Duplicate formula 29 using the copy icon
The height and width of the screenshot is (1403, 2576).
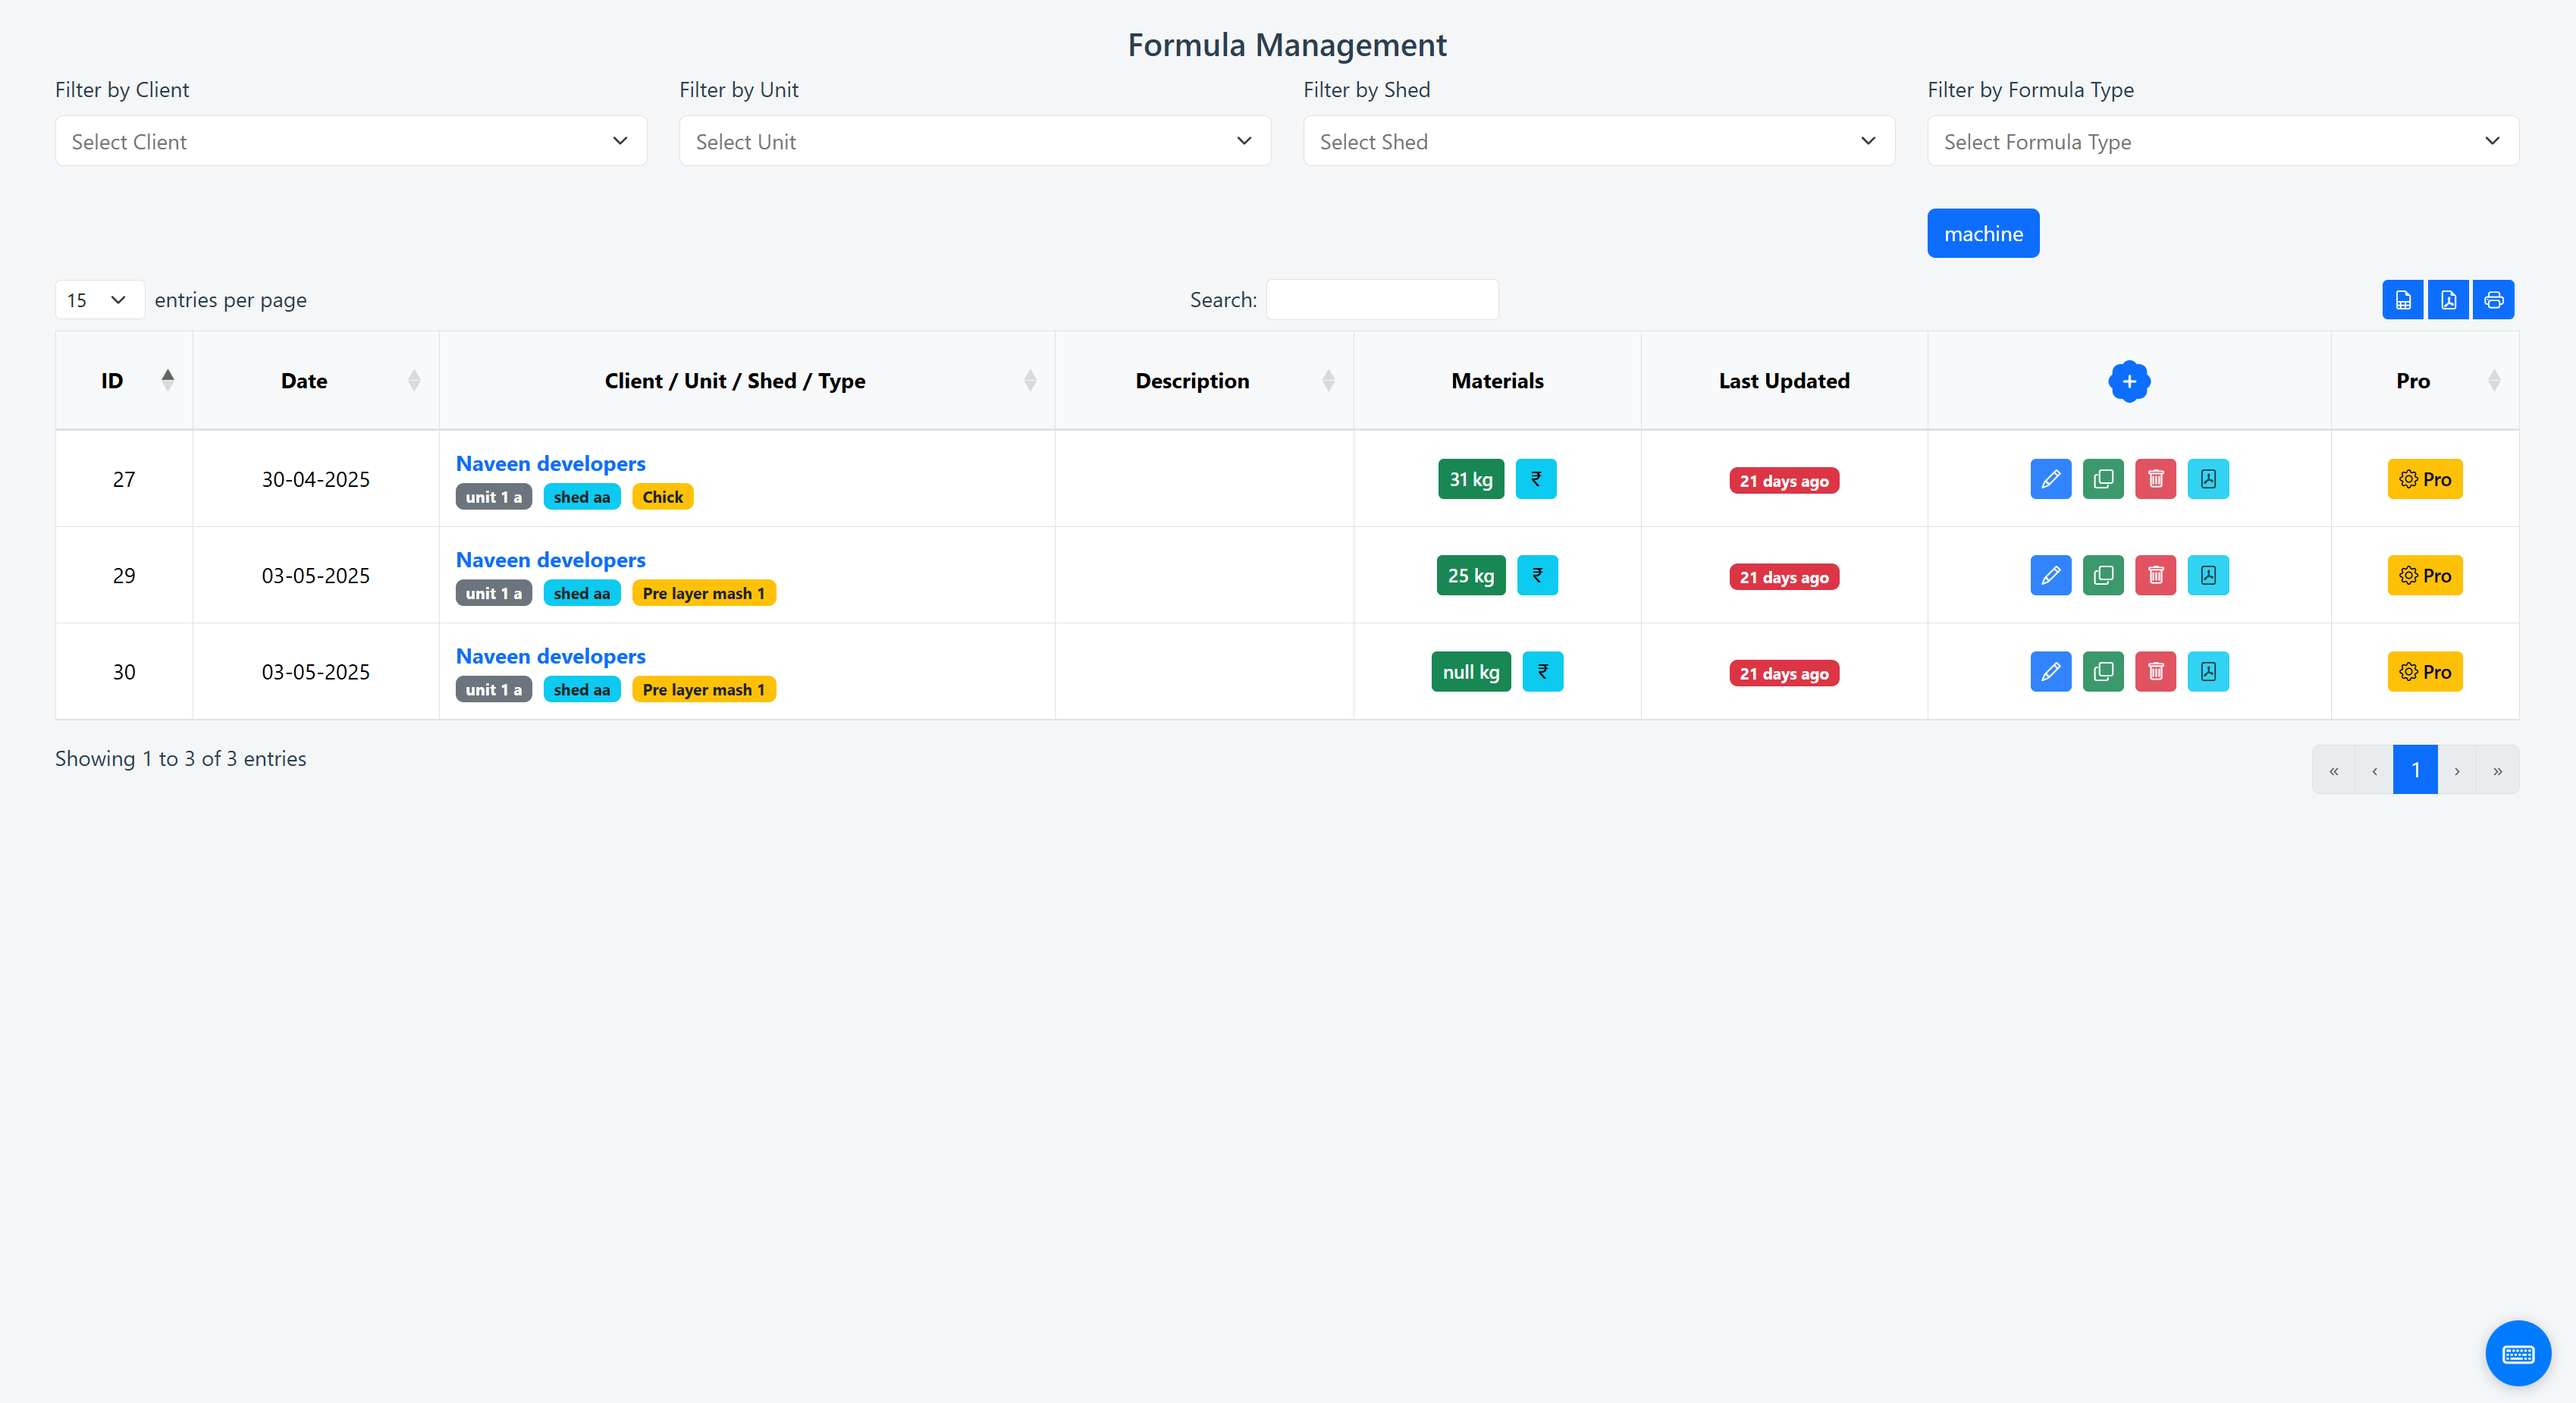[x=2103, y=575]
